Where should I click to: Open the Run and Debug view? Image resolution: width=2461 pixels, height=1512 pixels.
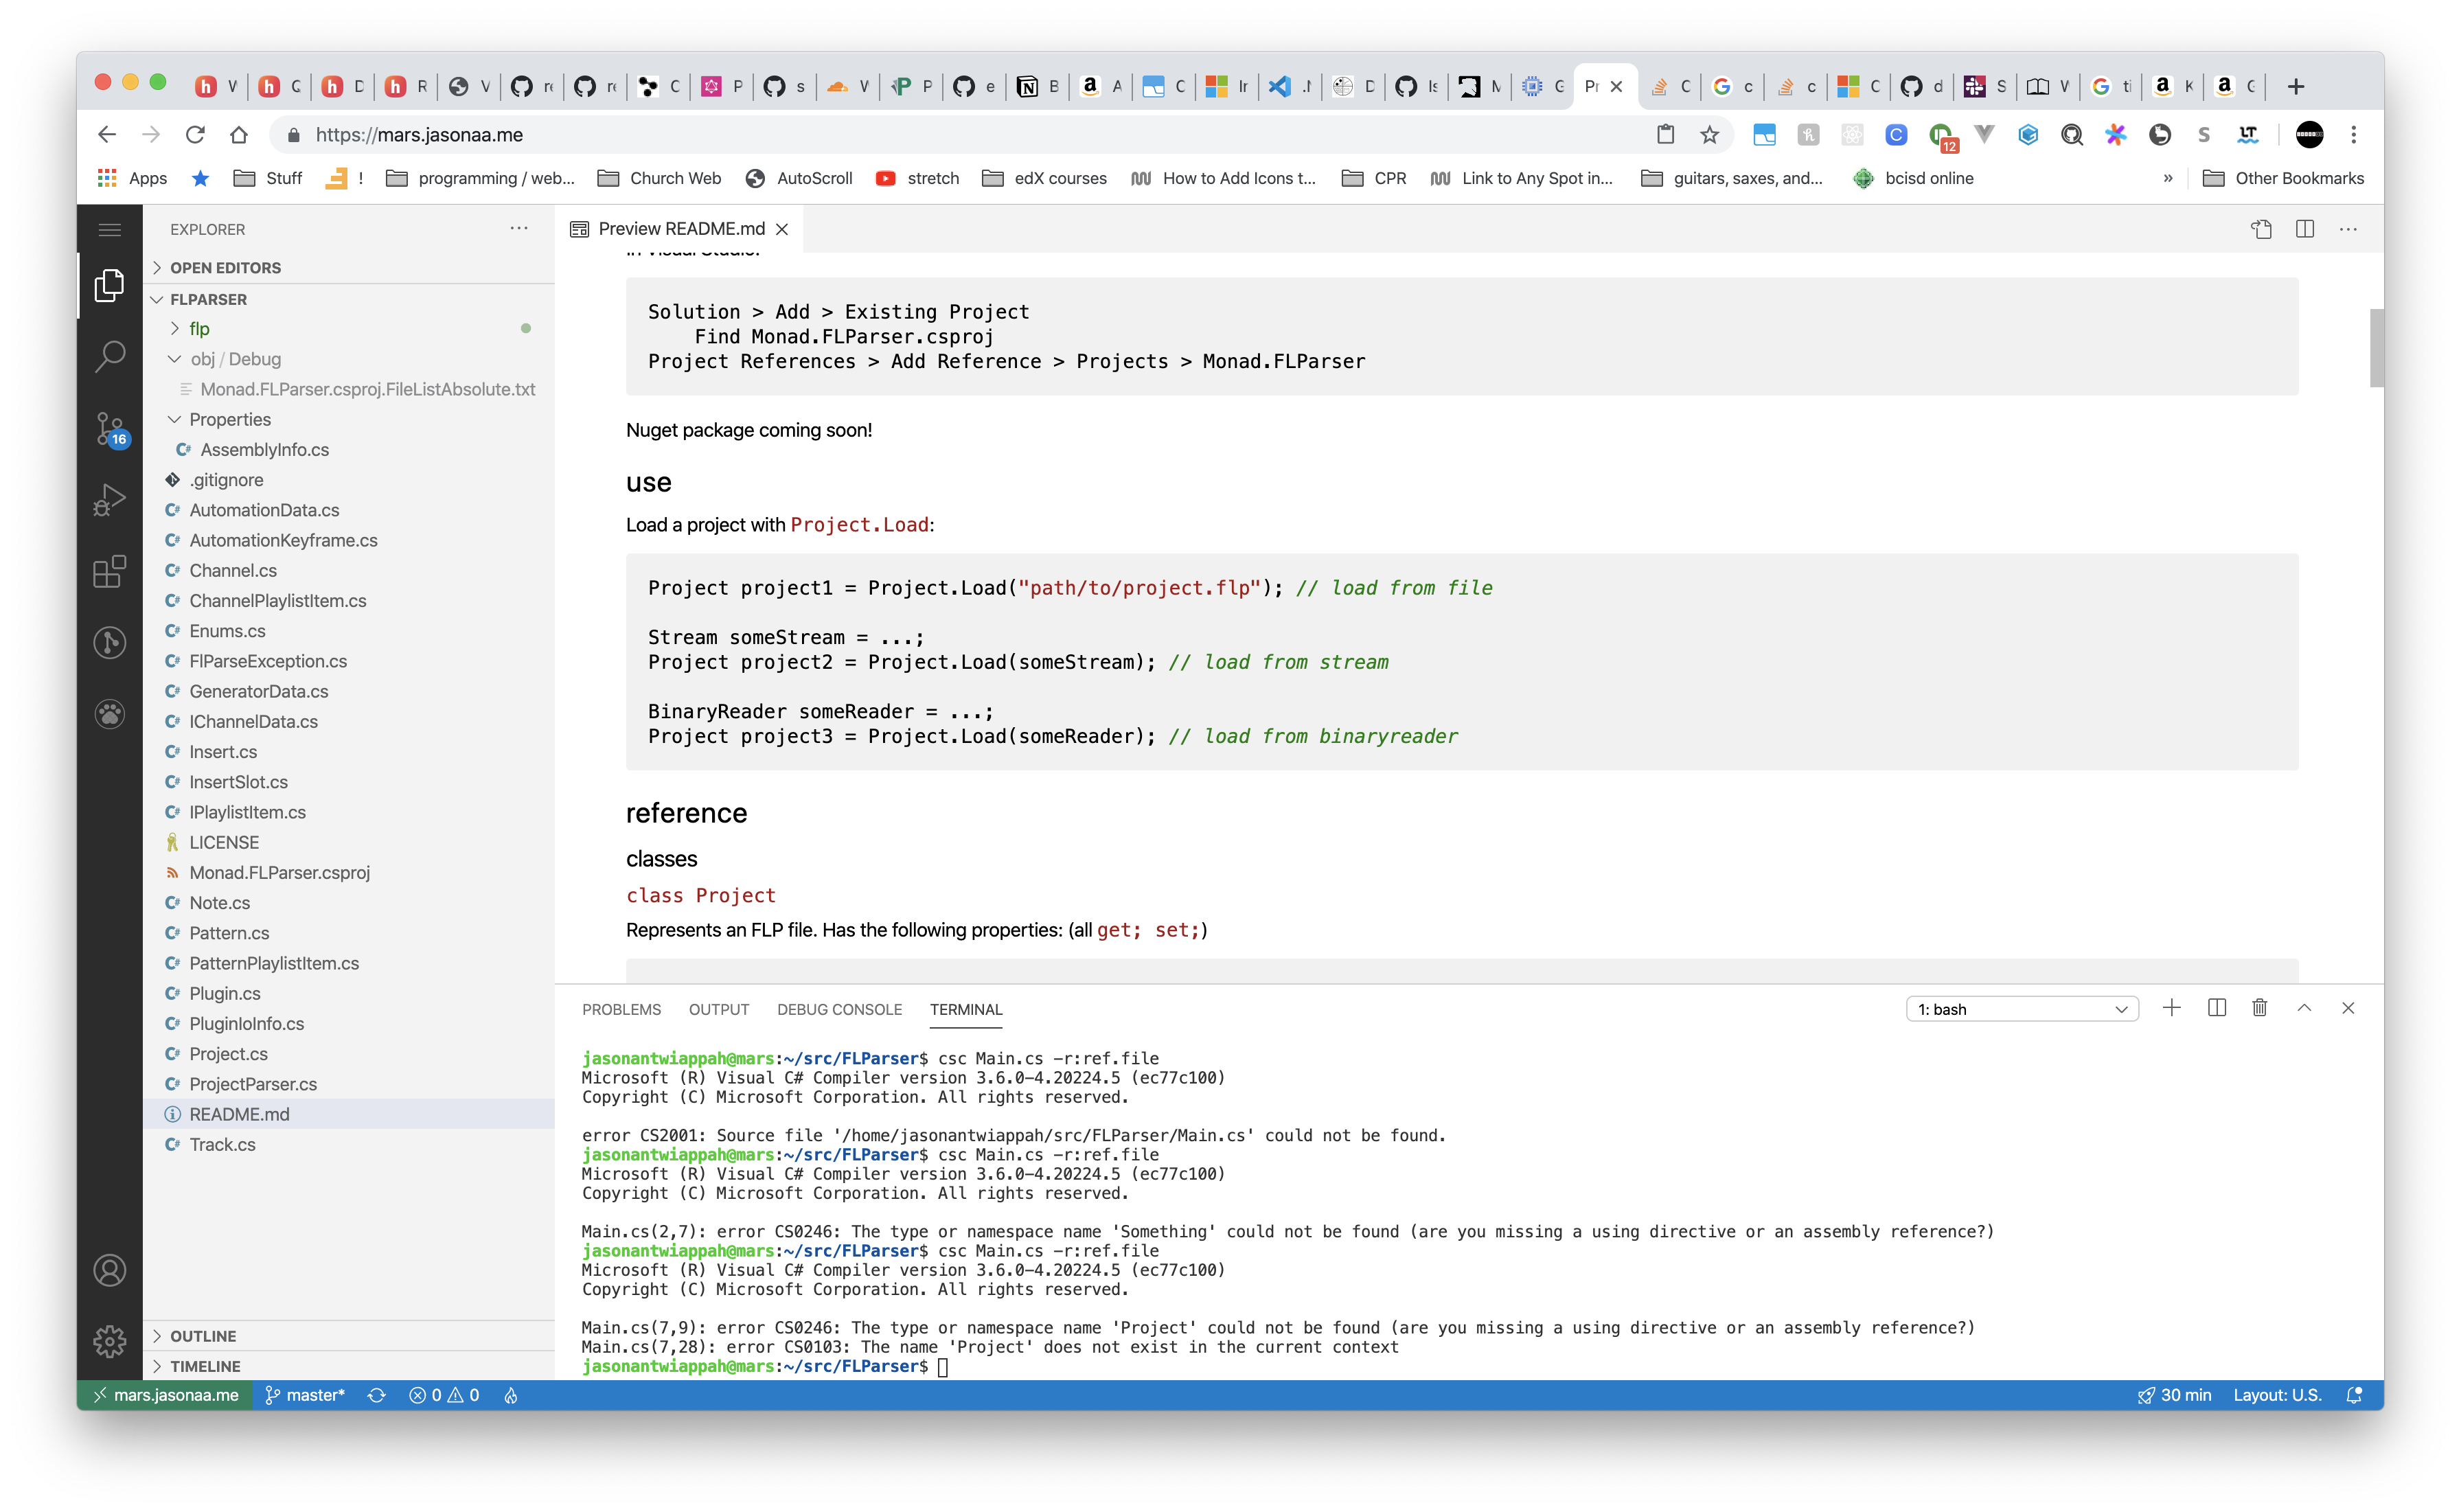pyautogui.click(x=109, y=499)
